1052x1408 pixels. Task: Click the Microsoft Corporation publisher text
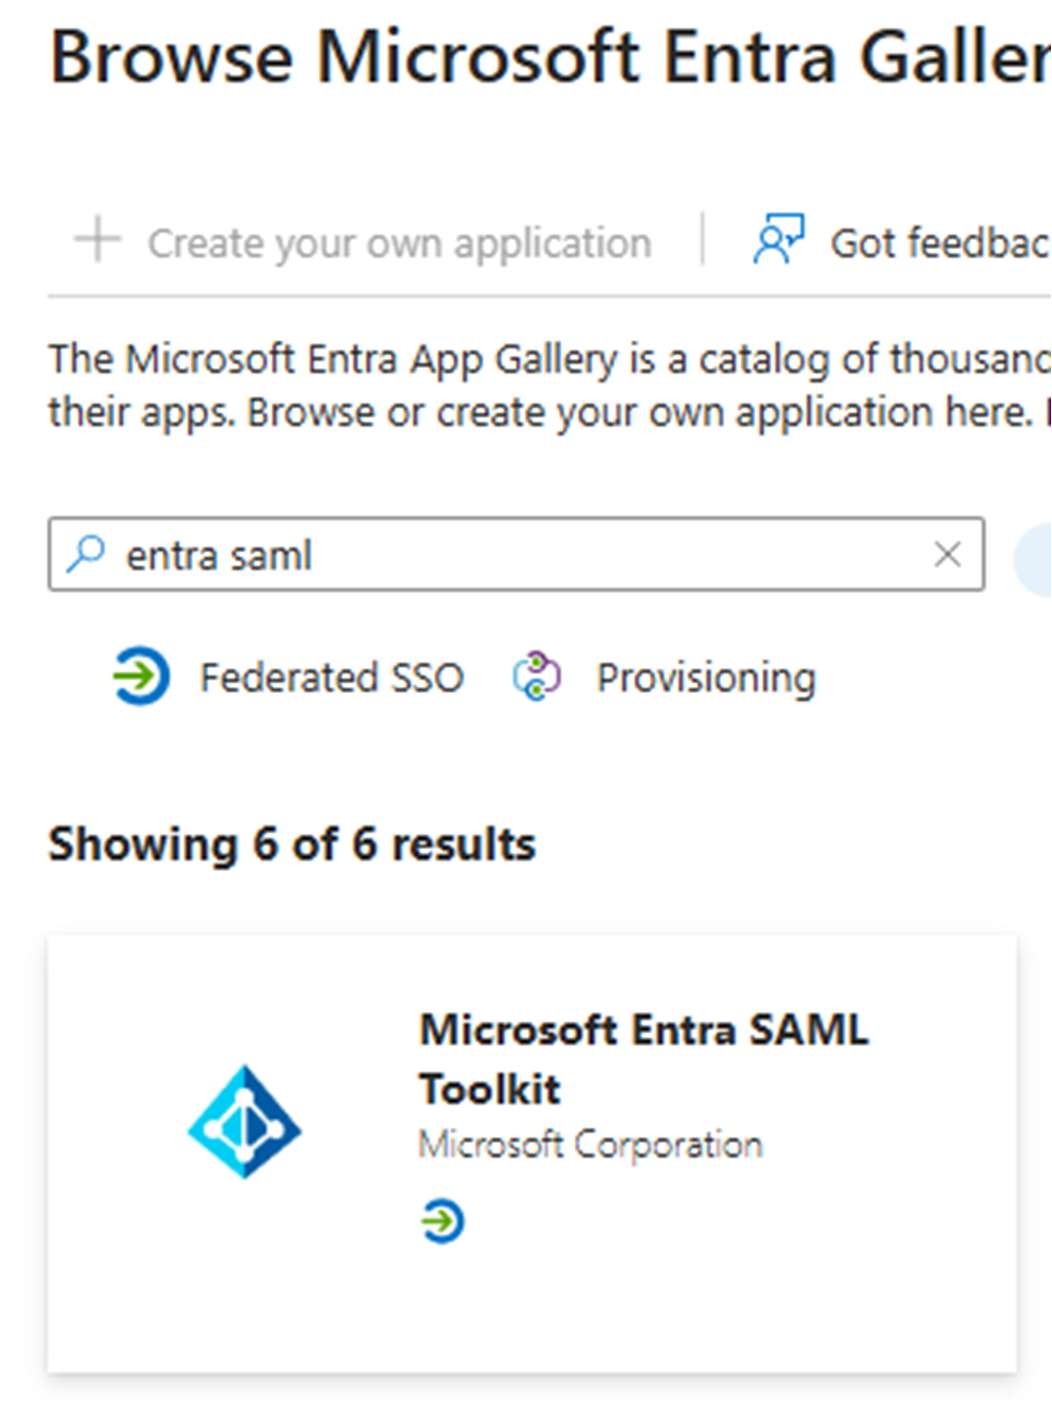pyautogui.click(x=590, y=1144)
